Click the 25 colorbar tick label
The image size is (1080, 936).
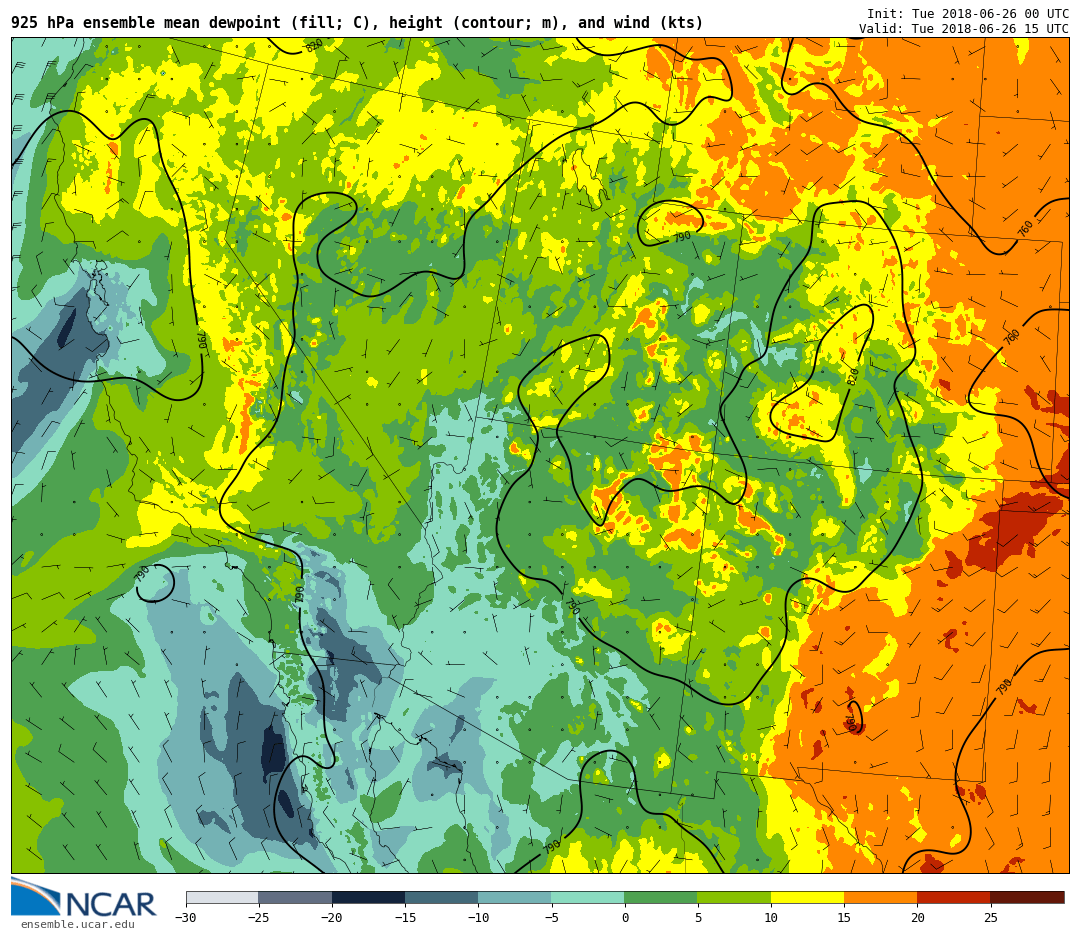click(990, 917)
